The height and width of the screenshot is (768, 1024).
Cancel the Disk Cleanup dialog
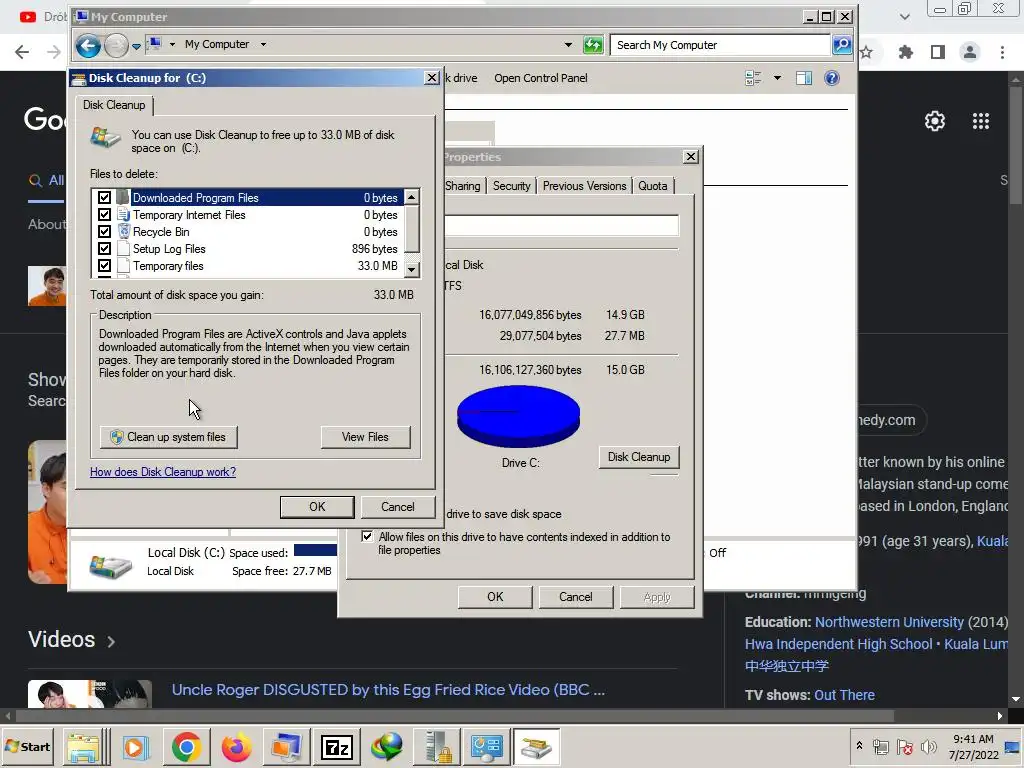(398, 507)
